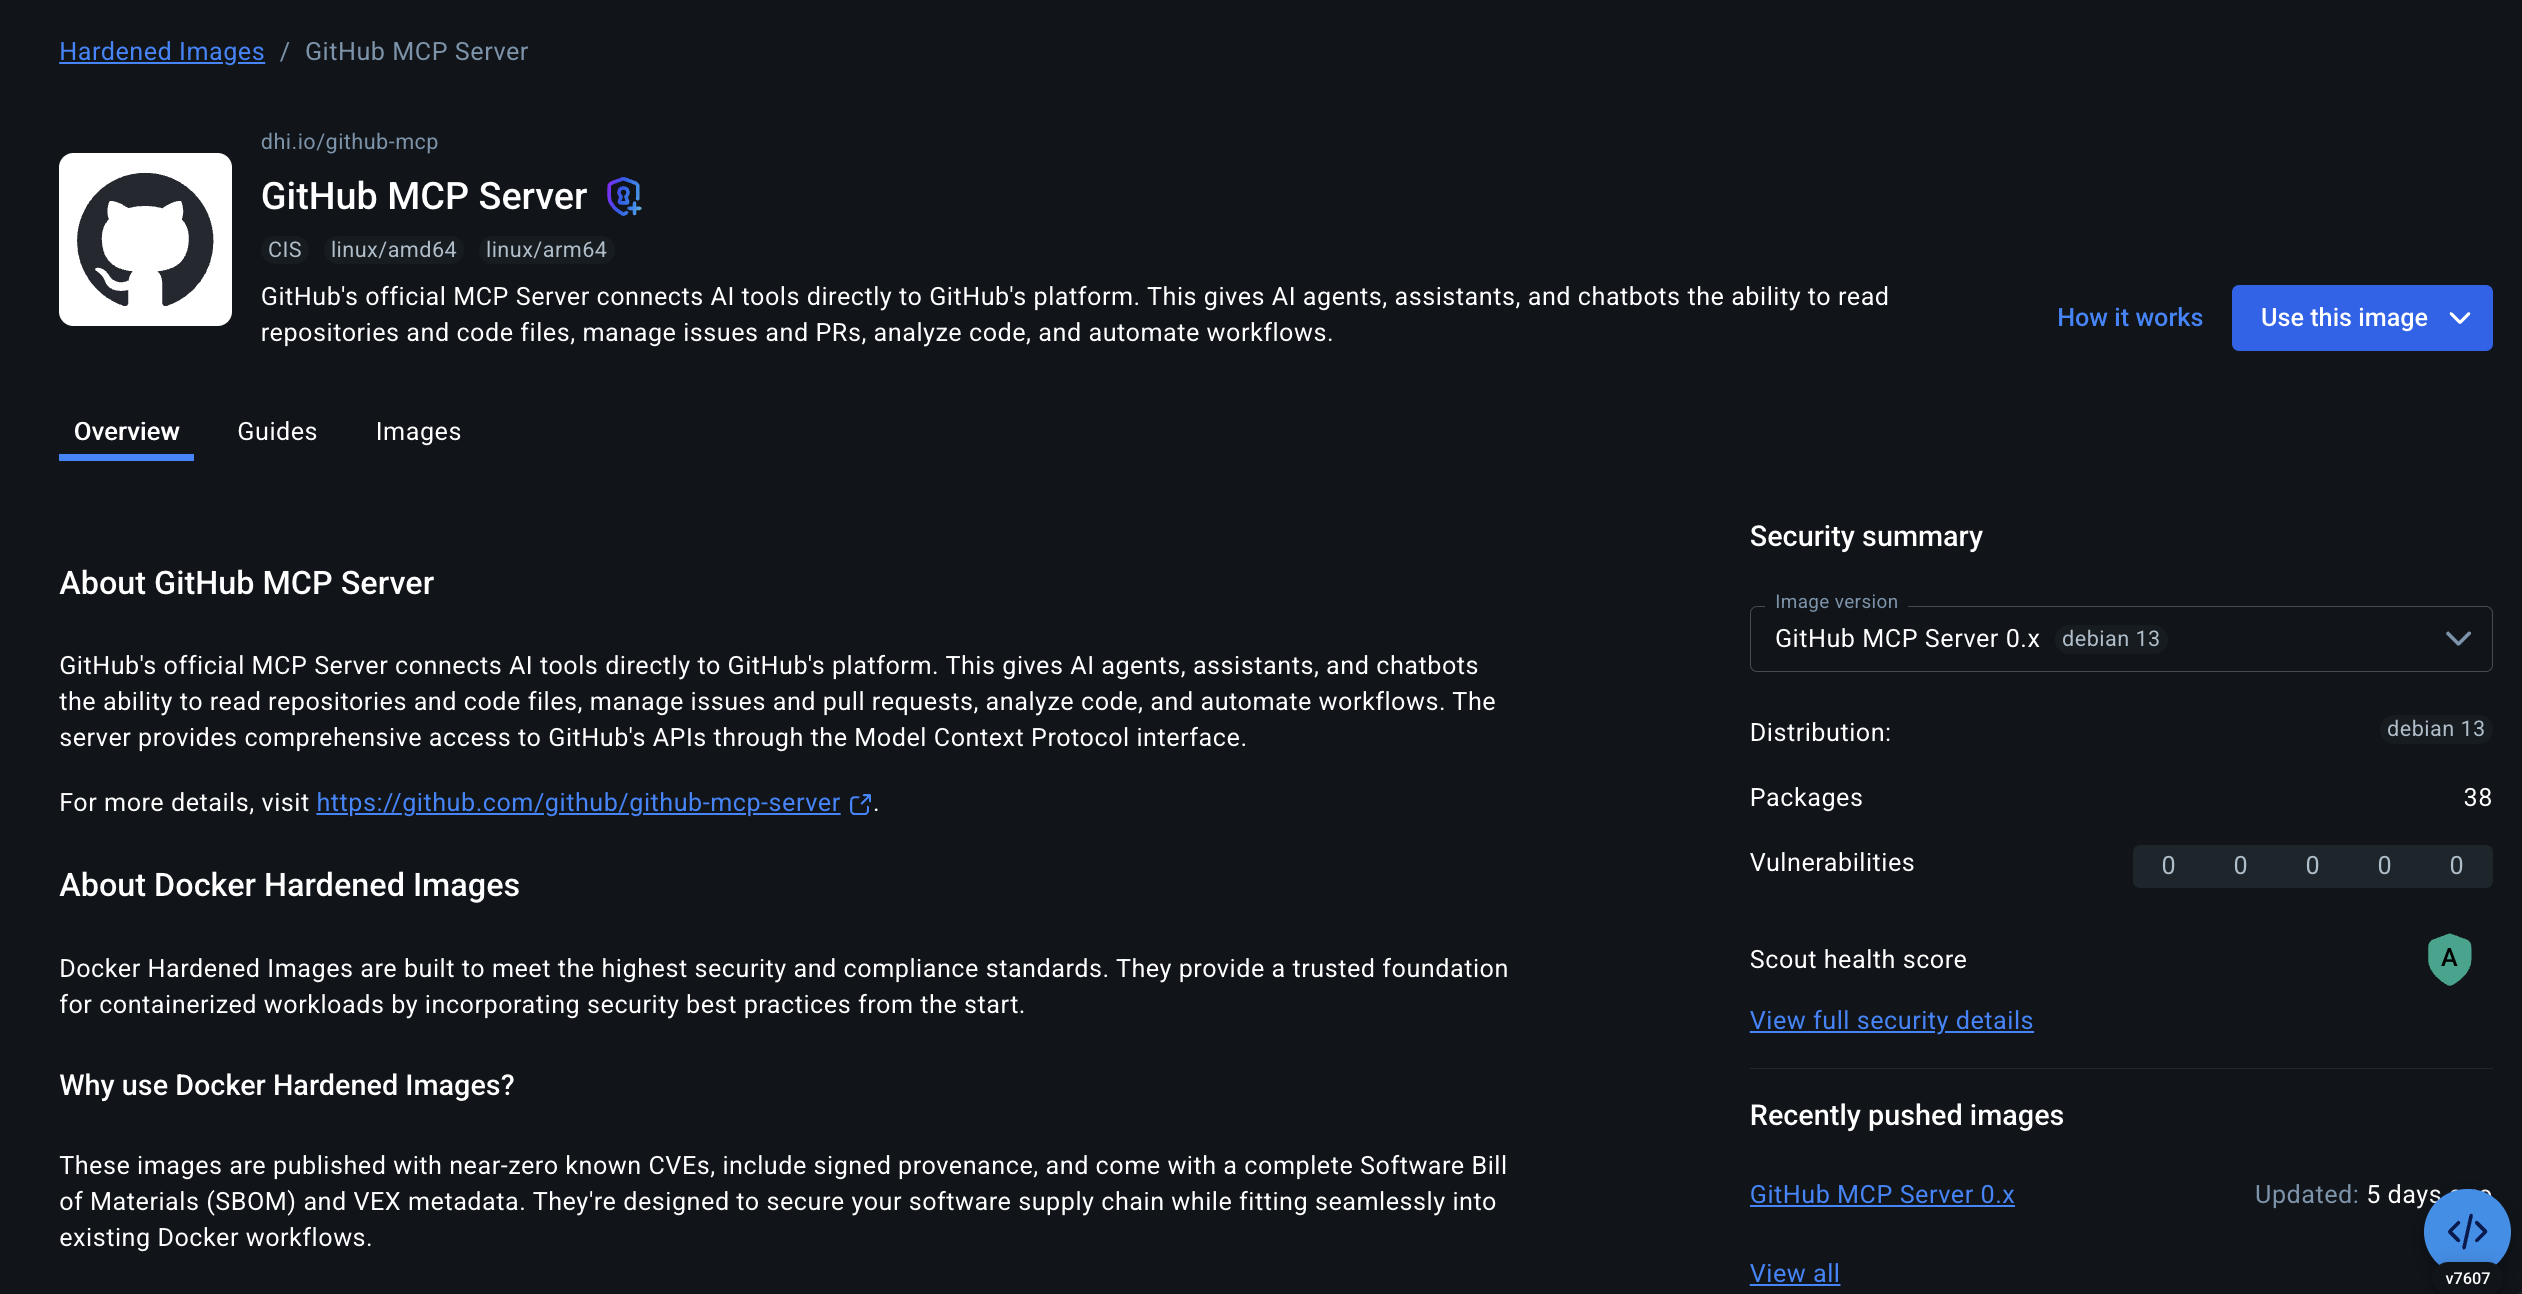2522x1294 pixels.
Task: Open GitHub MCP Server 0.x recent image
Action: tap(1882, 1195)
